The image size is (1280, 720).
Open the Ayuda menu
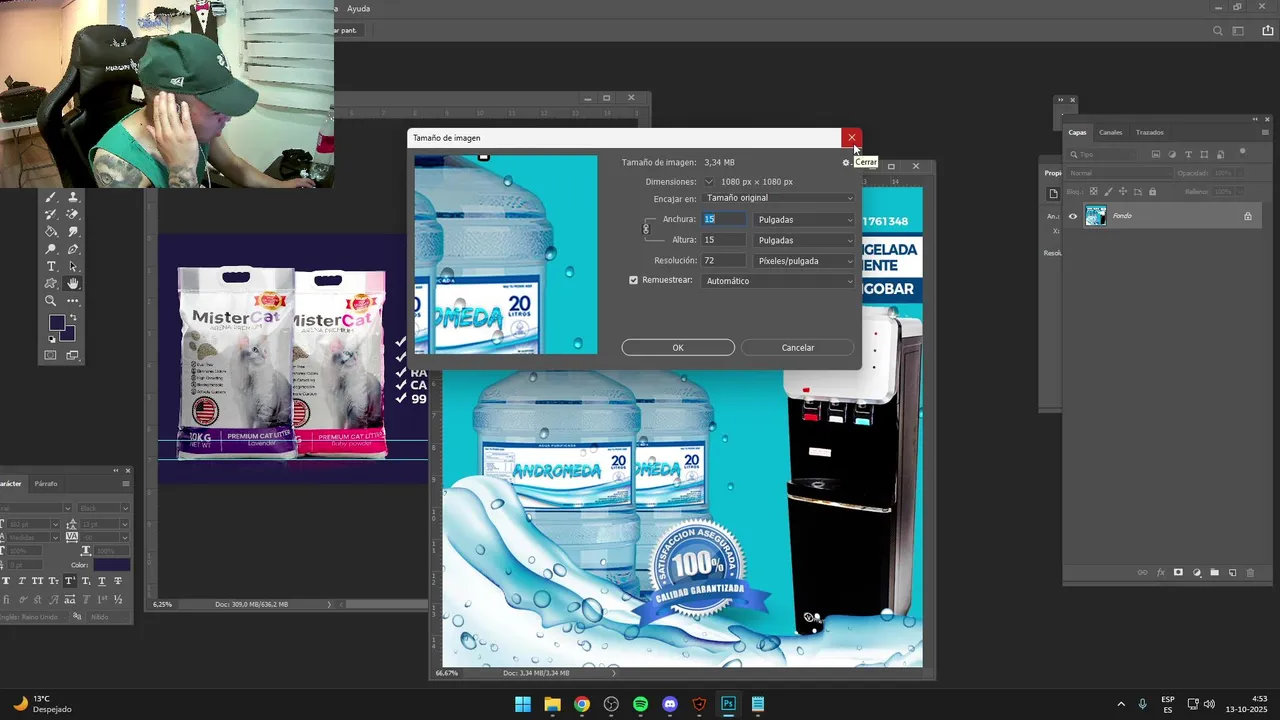(x=358, y=8)
